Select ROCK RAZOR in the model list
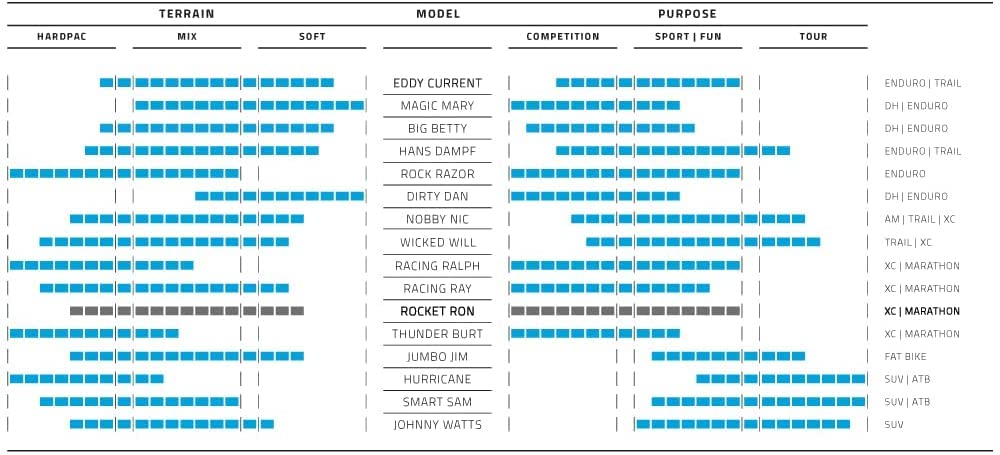1000x455 pixels. coord(437,174)
